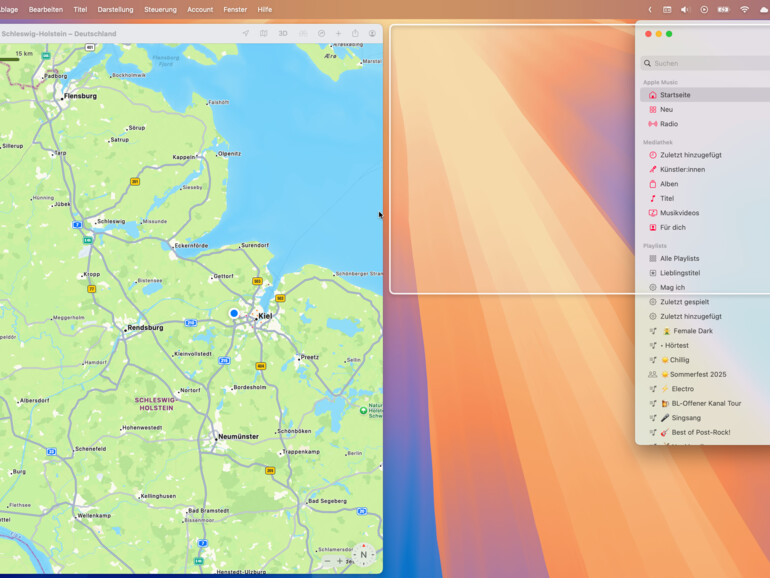Click the Wi-Fi icon in the menu bar
The height and width of the screenshot is (578, 770).
744,9
